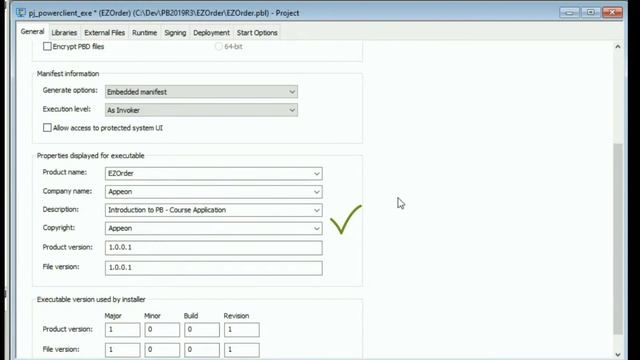Click installer Product version Minor field
This screenshot has width=640, height=360.
coord(162,329)
